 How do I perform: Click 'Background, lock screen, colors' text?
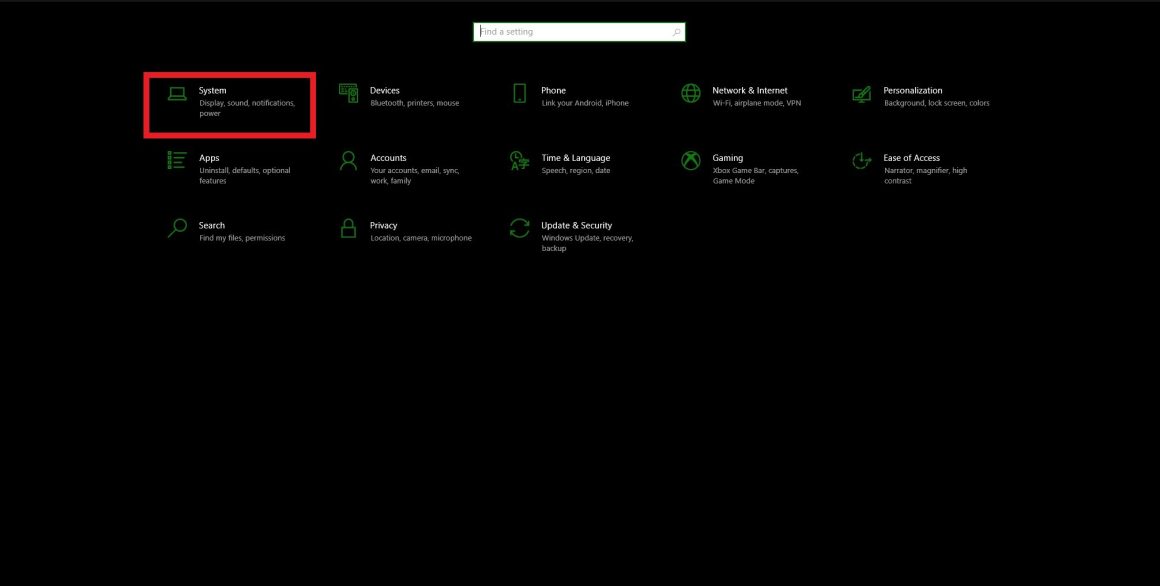(x=937, y=103)
